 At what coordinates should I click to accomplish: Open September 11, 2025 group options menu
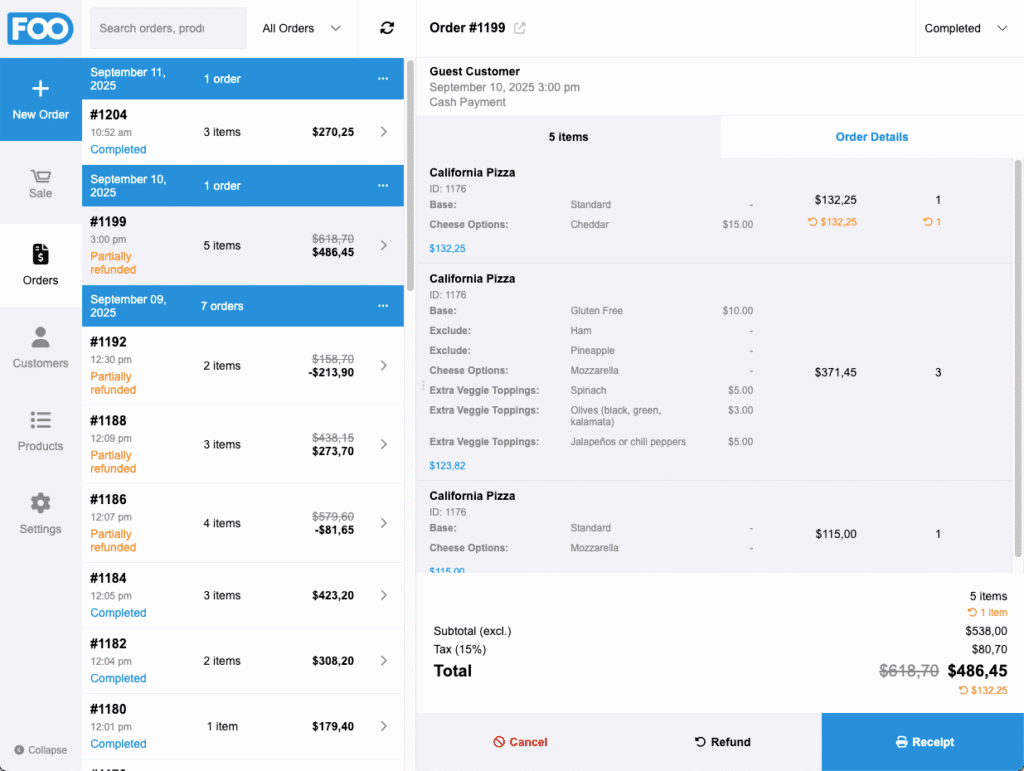point(383,79)
